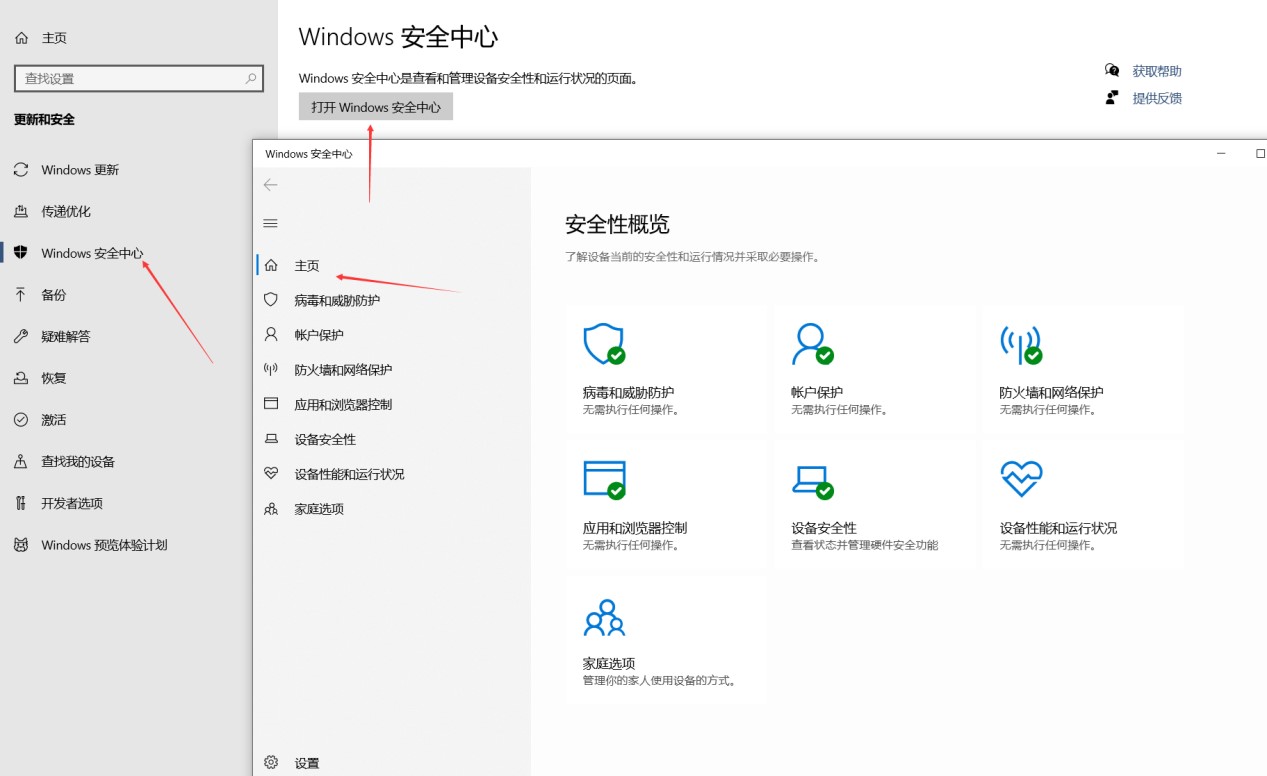Image resolution: width=1267 pixels, height=776 pixels.
Task: Open the 获取帮助 link
Action: click(x=1156, y=71)
